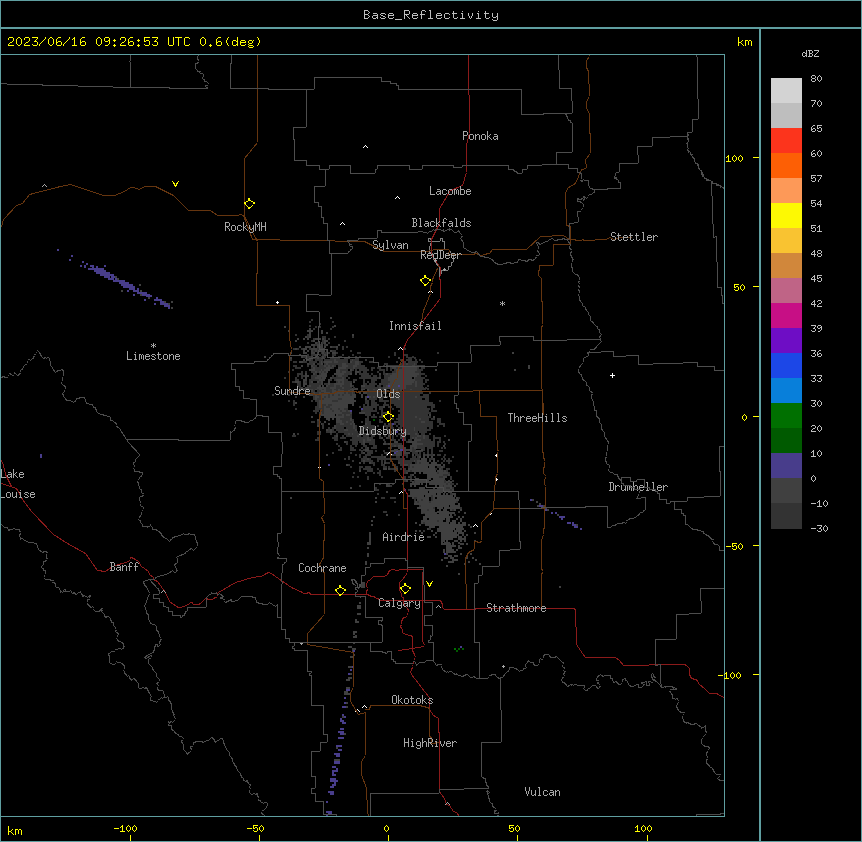Click the Lake Louise label
The height and width of the screenshot is (842, 862).
tap(18, 484)
